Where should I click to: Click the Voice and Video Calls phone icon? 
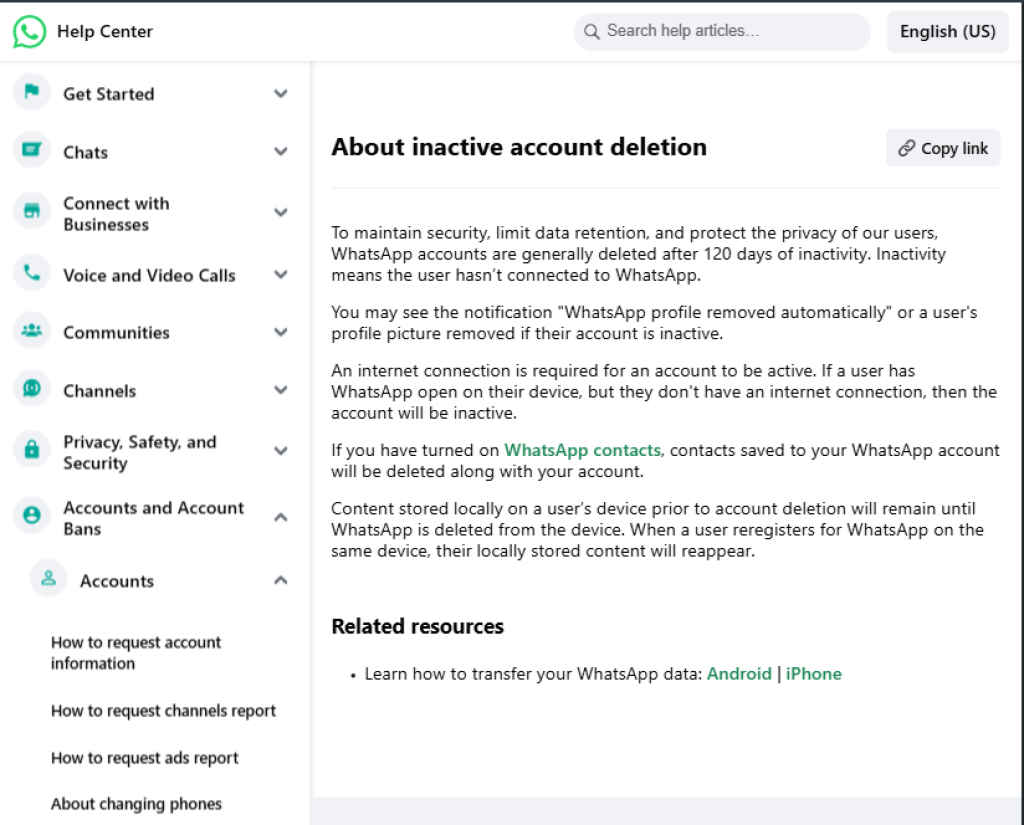(32, 274)
